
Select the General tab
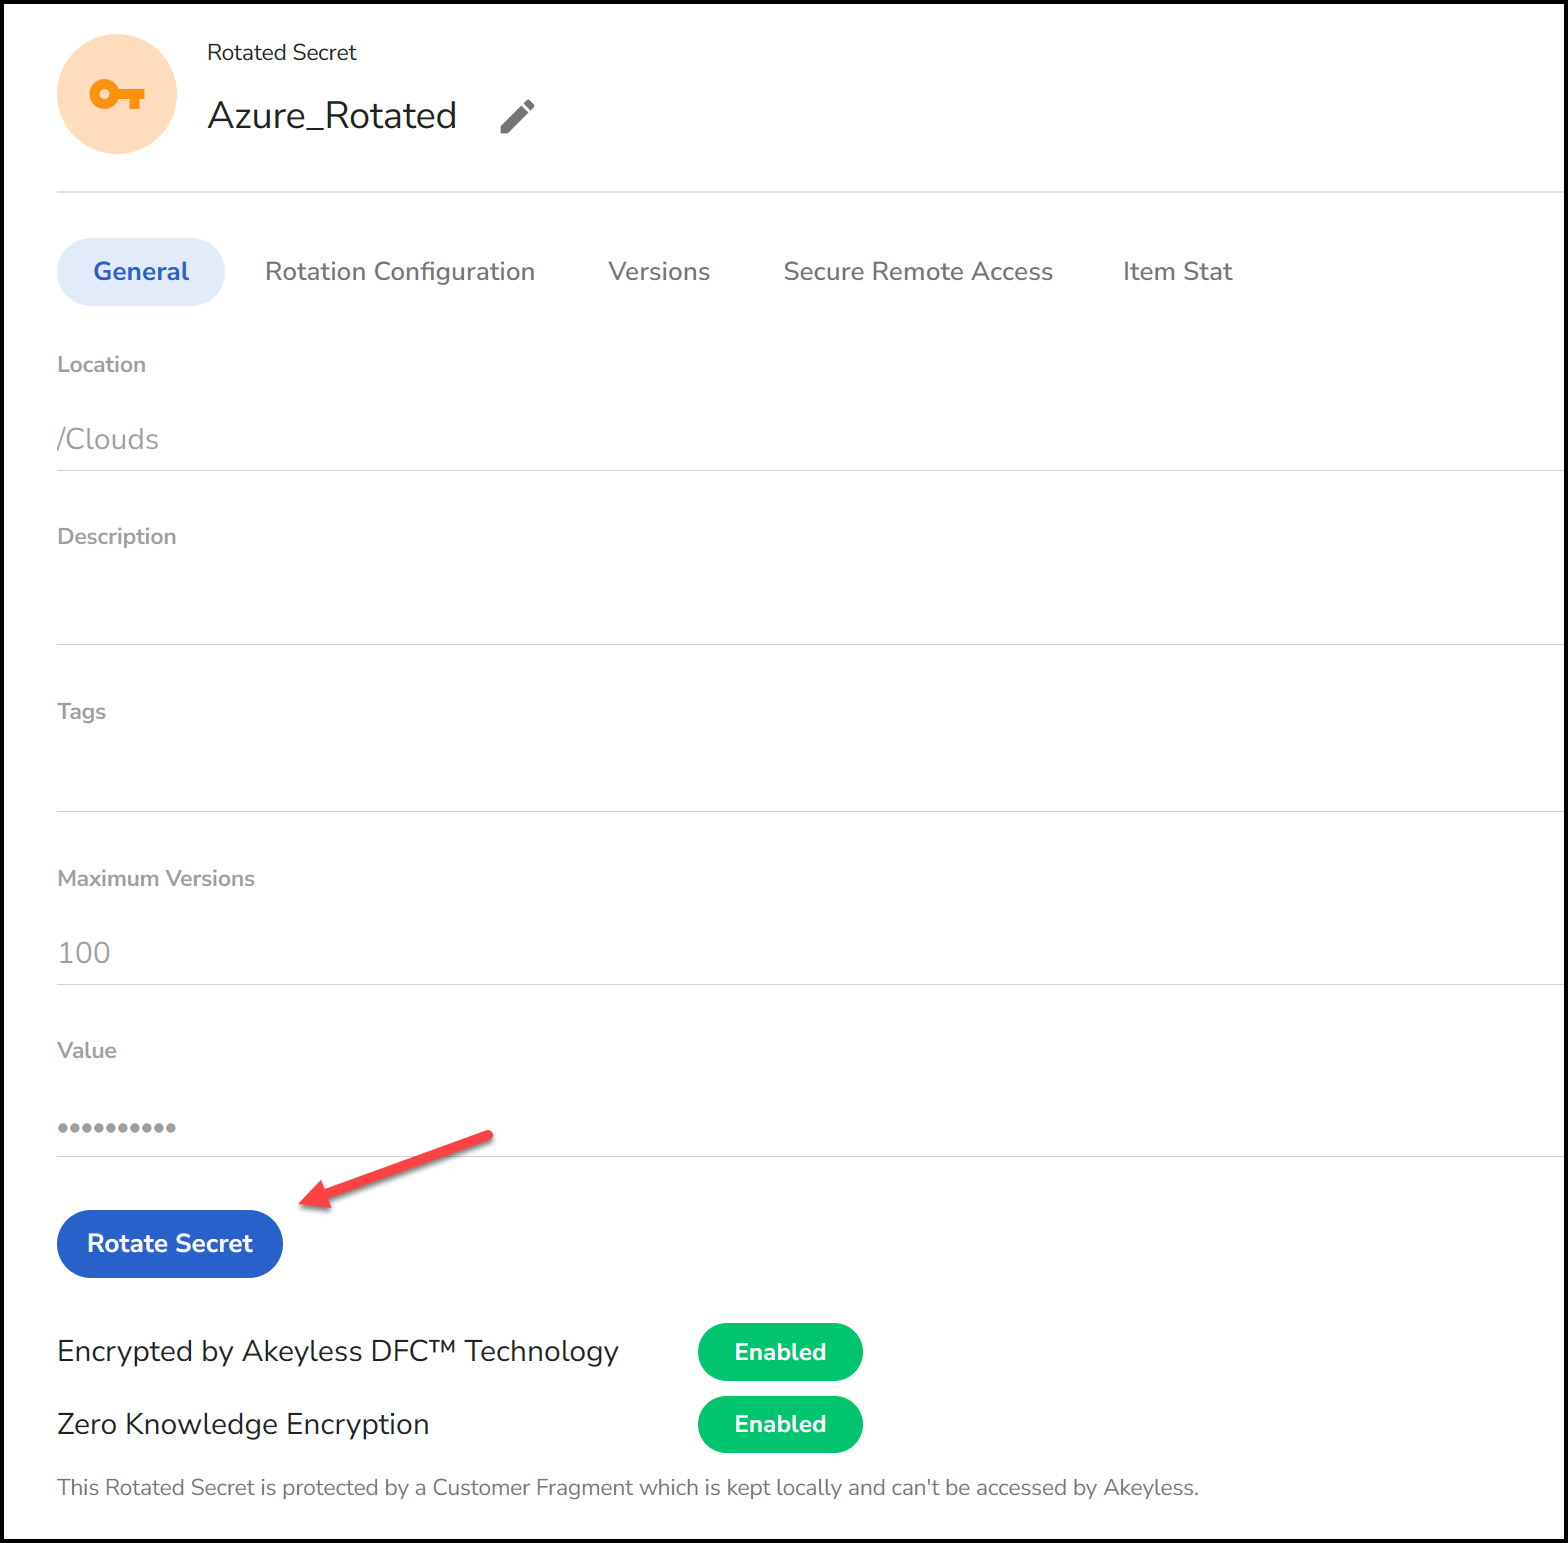pyautogui.click(x=141, y=271)
